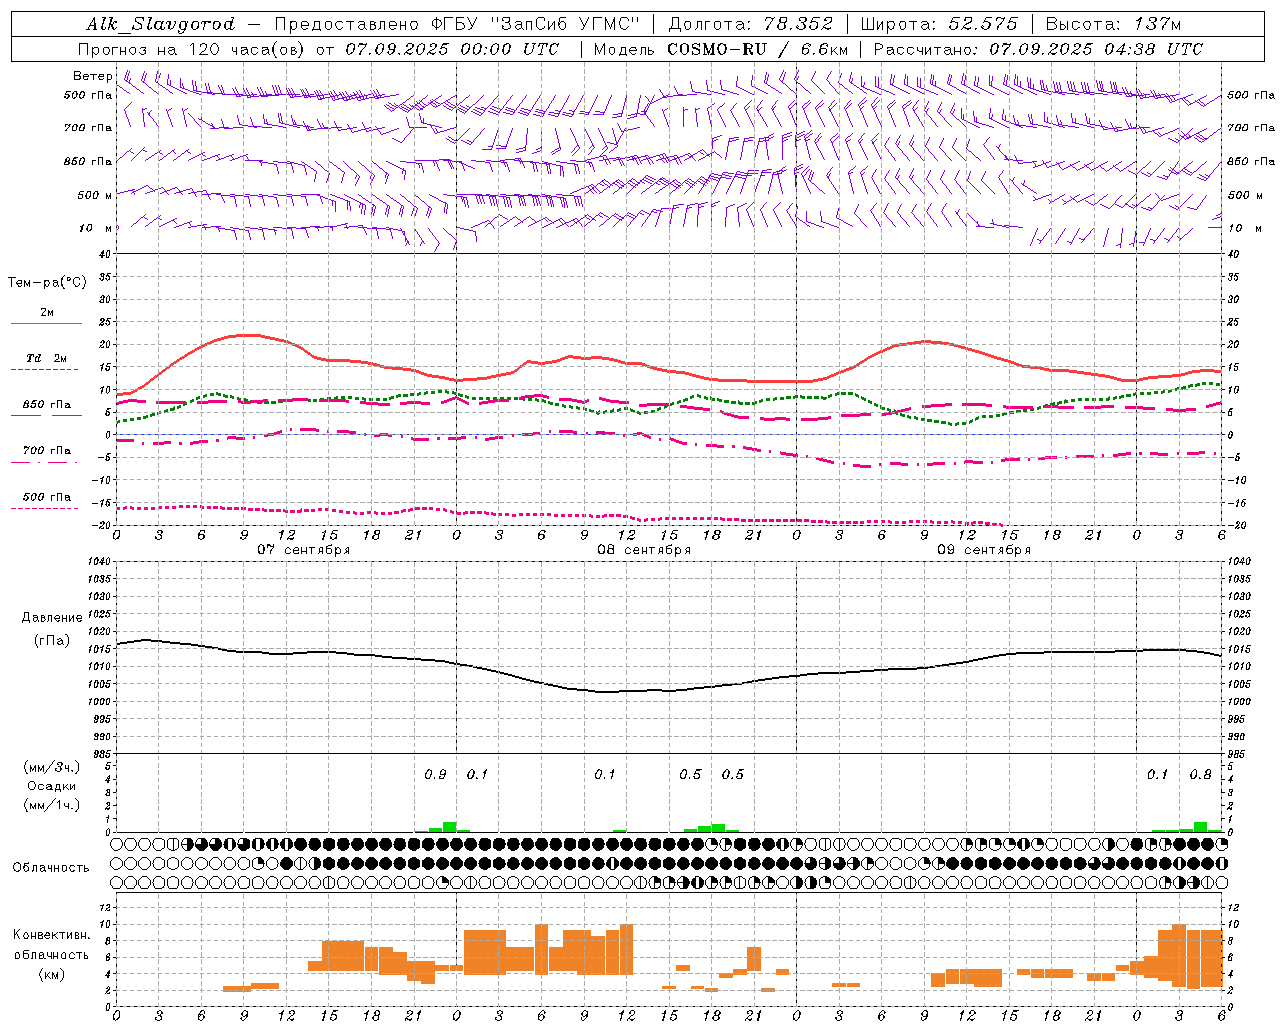This screenshot has width=1280, height=1024.
Task: Click the 'Td 2м' dew point legend entry
Action: (47, 358)
